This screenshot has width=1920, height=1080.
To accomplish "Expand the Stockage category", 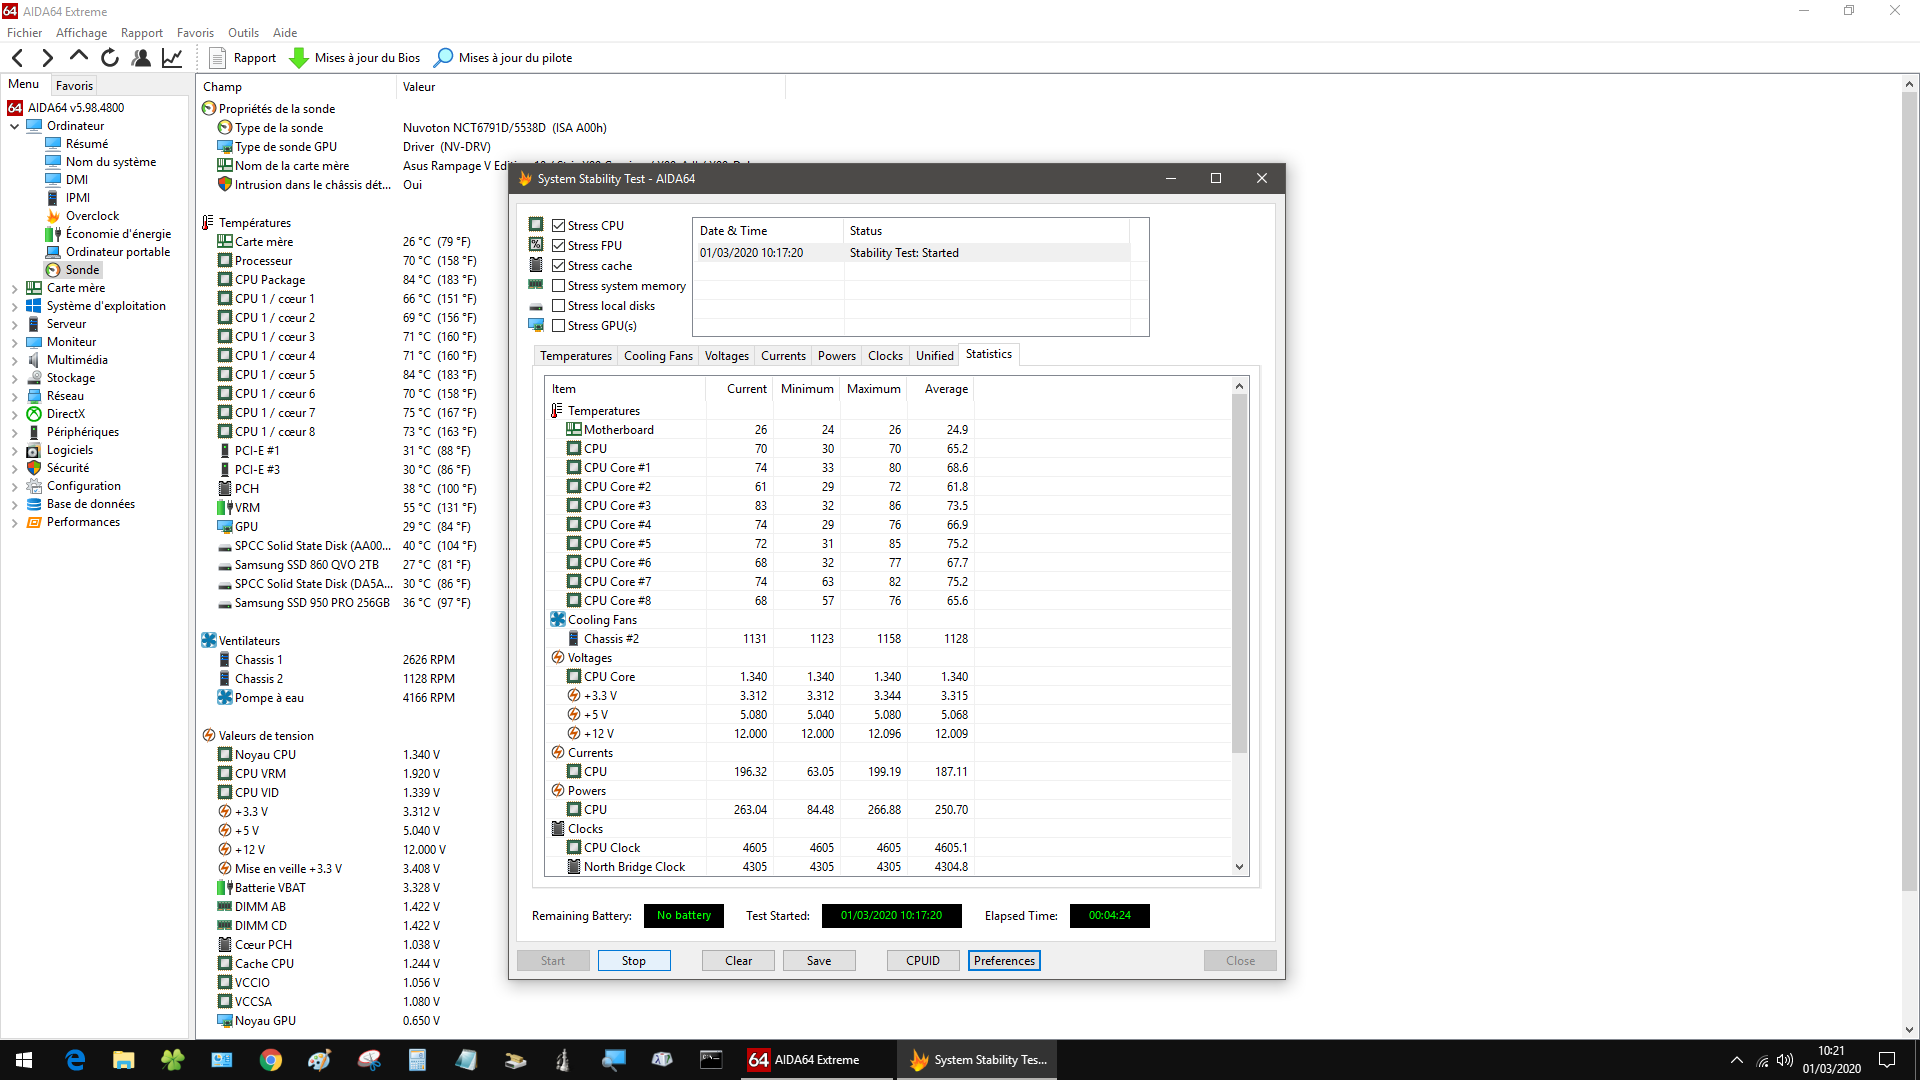I will point(13,377).
